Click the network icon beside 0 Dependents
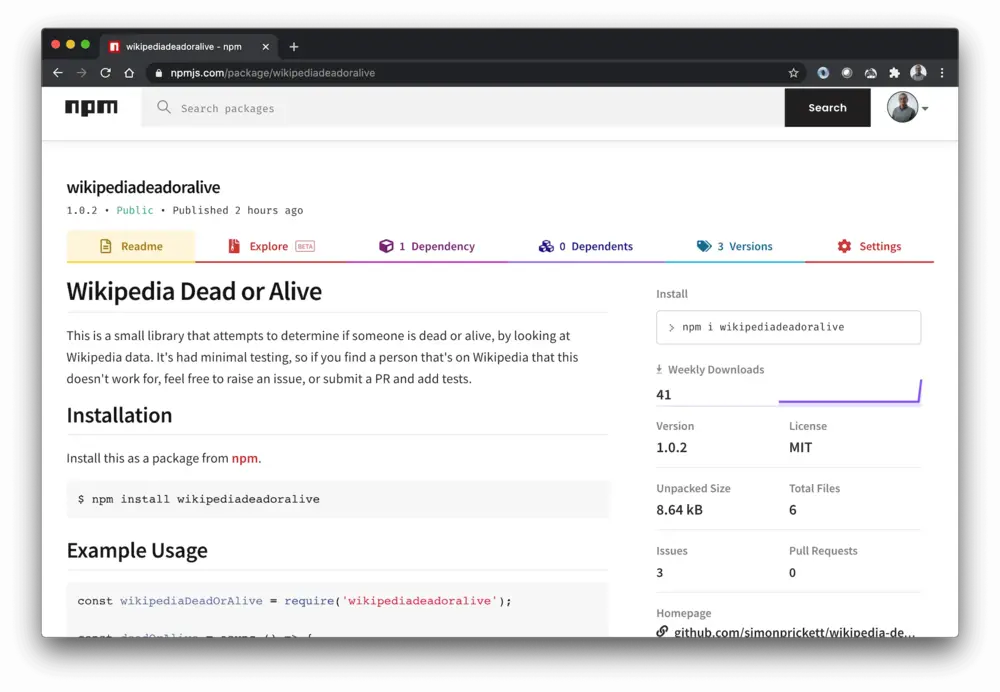The height and width of the screenshot is (692, 1000). [x=547, y=246]
